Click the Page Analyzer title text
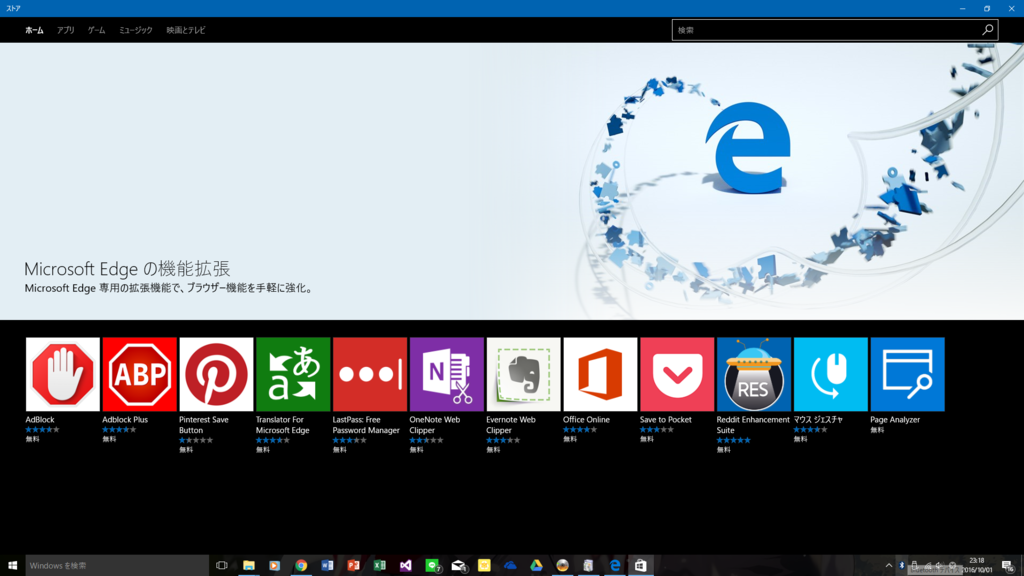This screenshot has width=1024, height=576. 895,420
